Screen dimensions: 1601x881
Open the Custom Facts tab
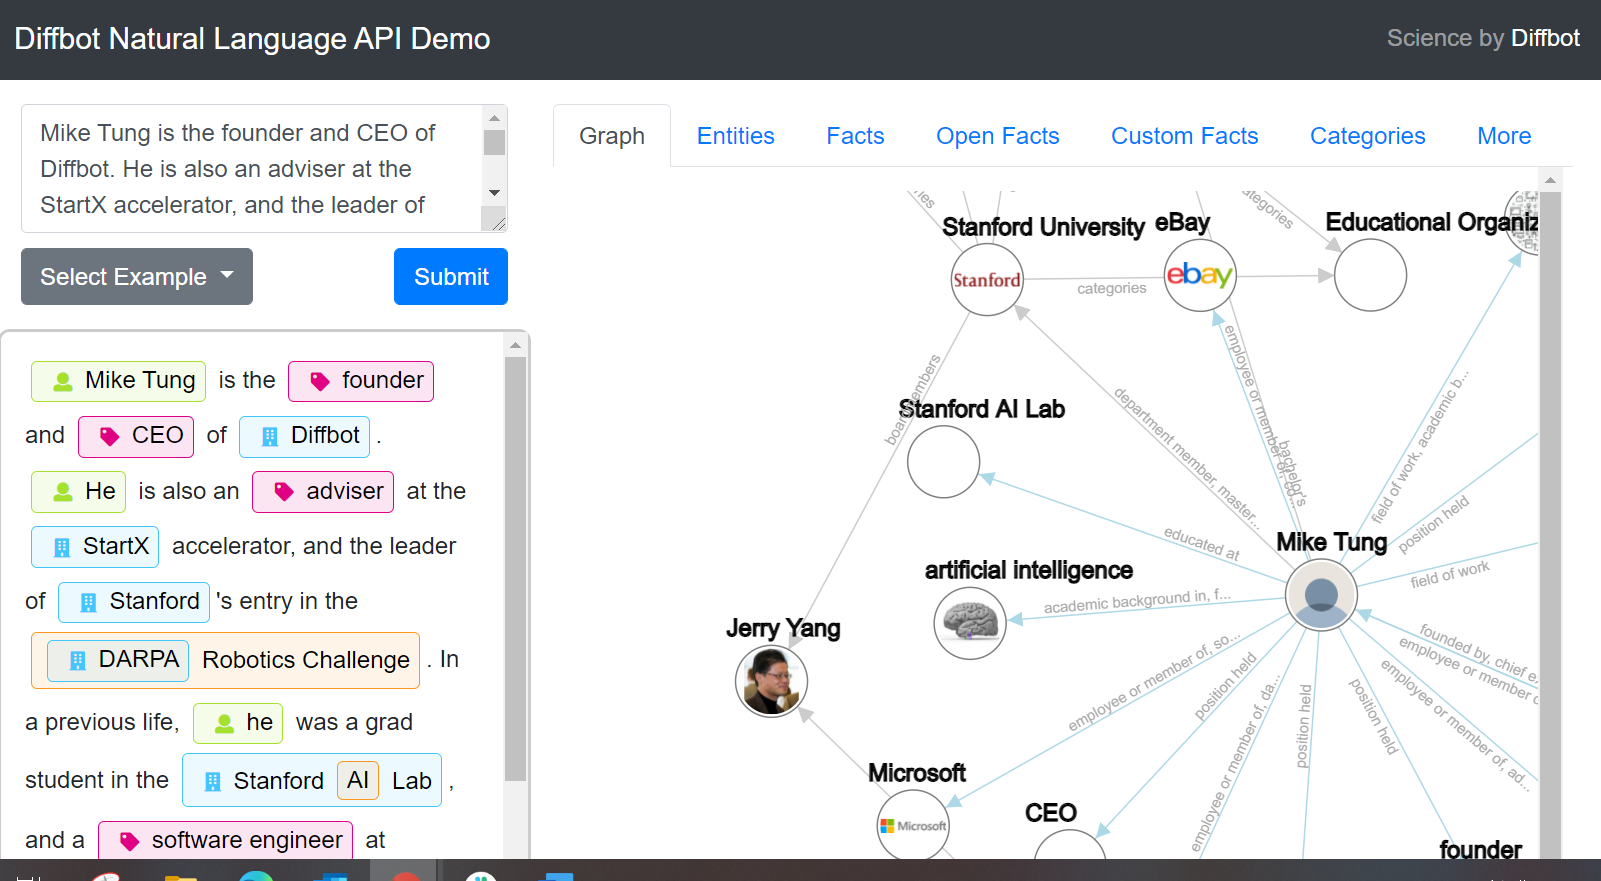point(1185,136)
